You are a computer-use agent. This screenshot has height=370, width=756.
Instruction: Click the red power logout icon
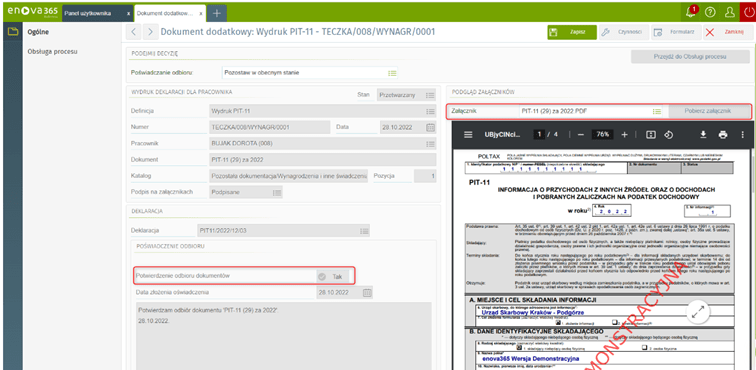[748, 13]
